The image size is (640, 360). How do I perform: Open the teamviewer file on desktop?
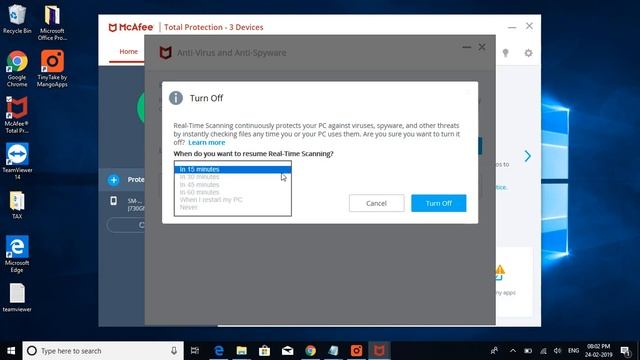click(17, 298)
